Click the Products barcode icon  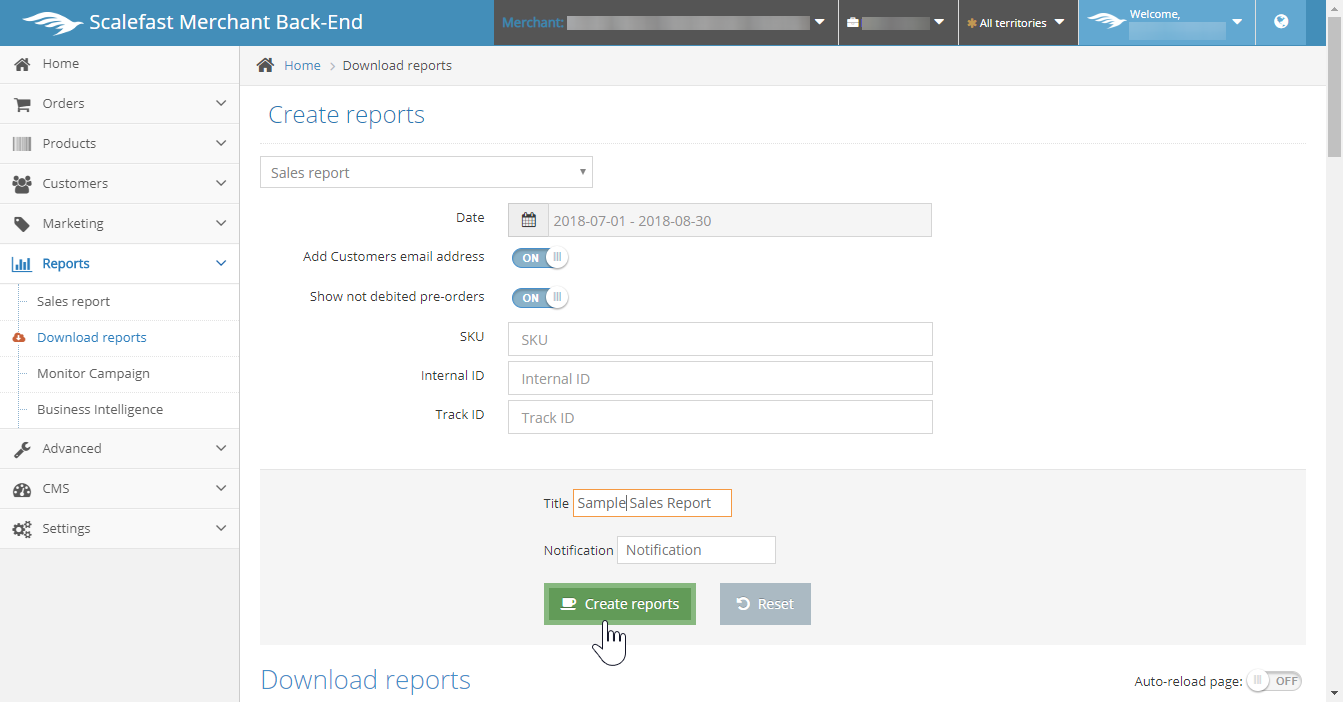point(21,144)
